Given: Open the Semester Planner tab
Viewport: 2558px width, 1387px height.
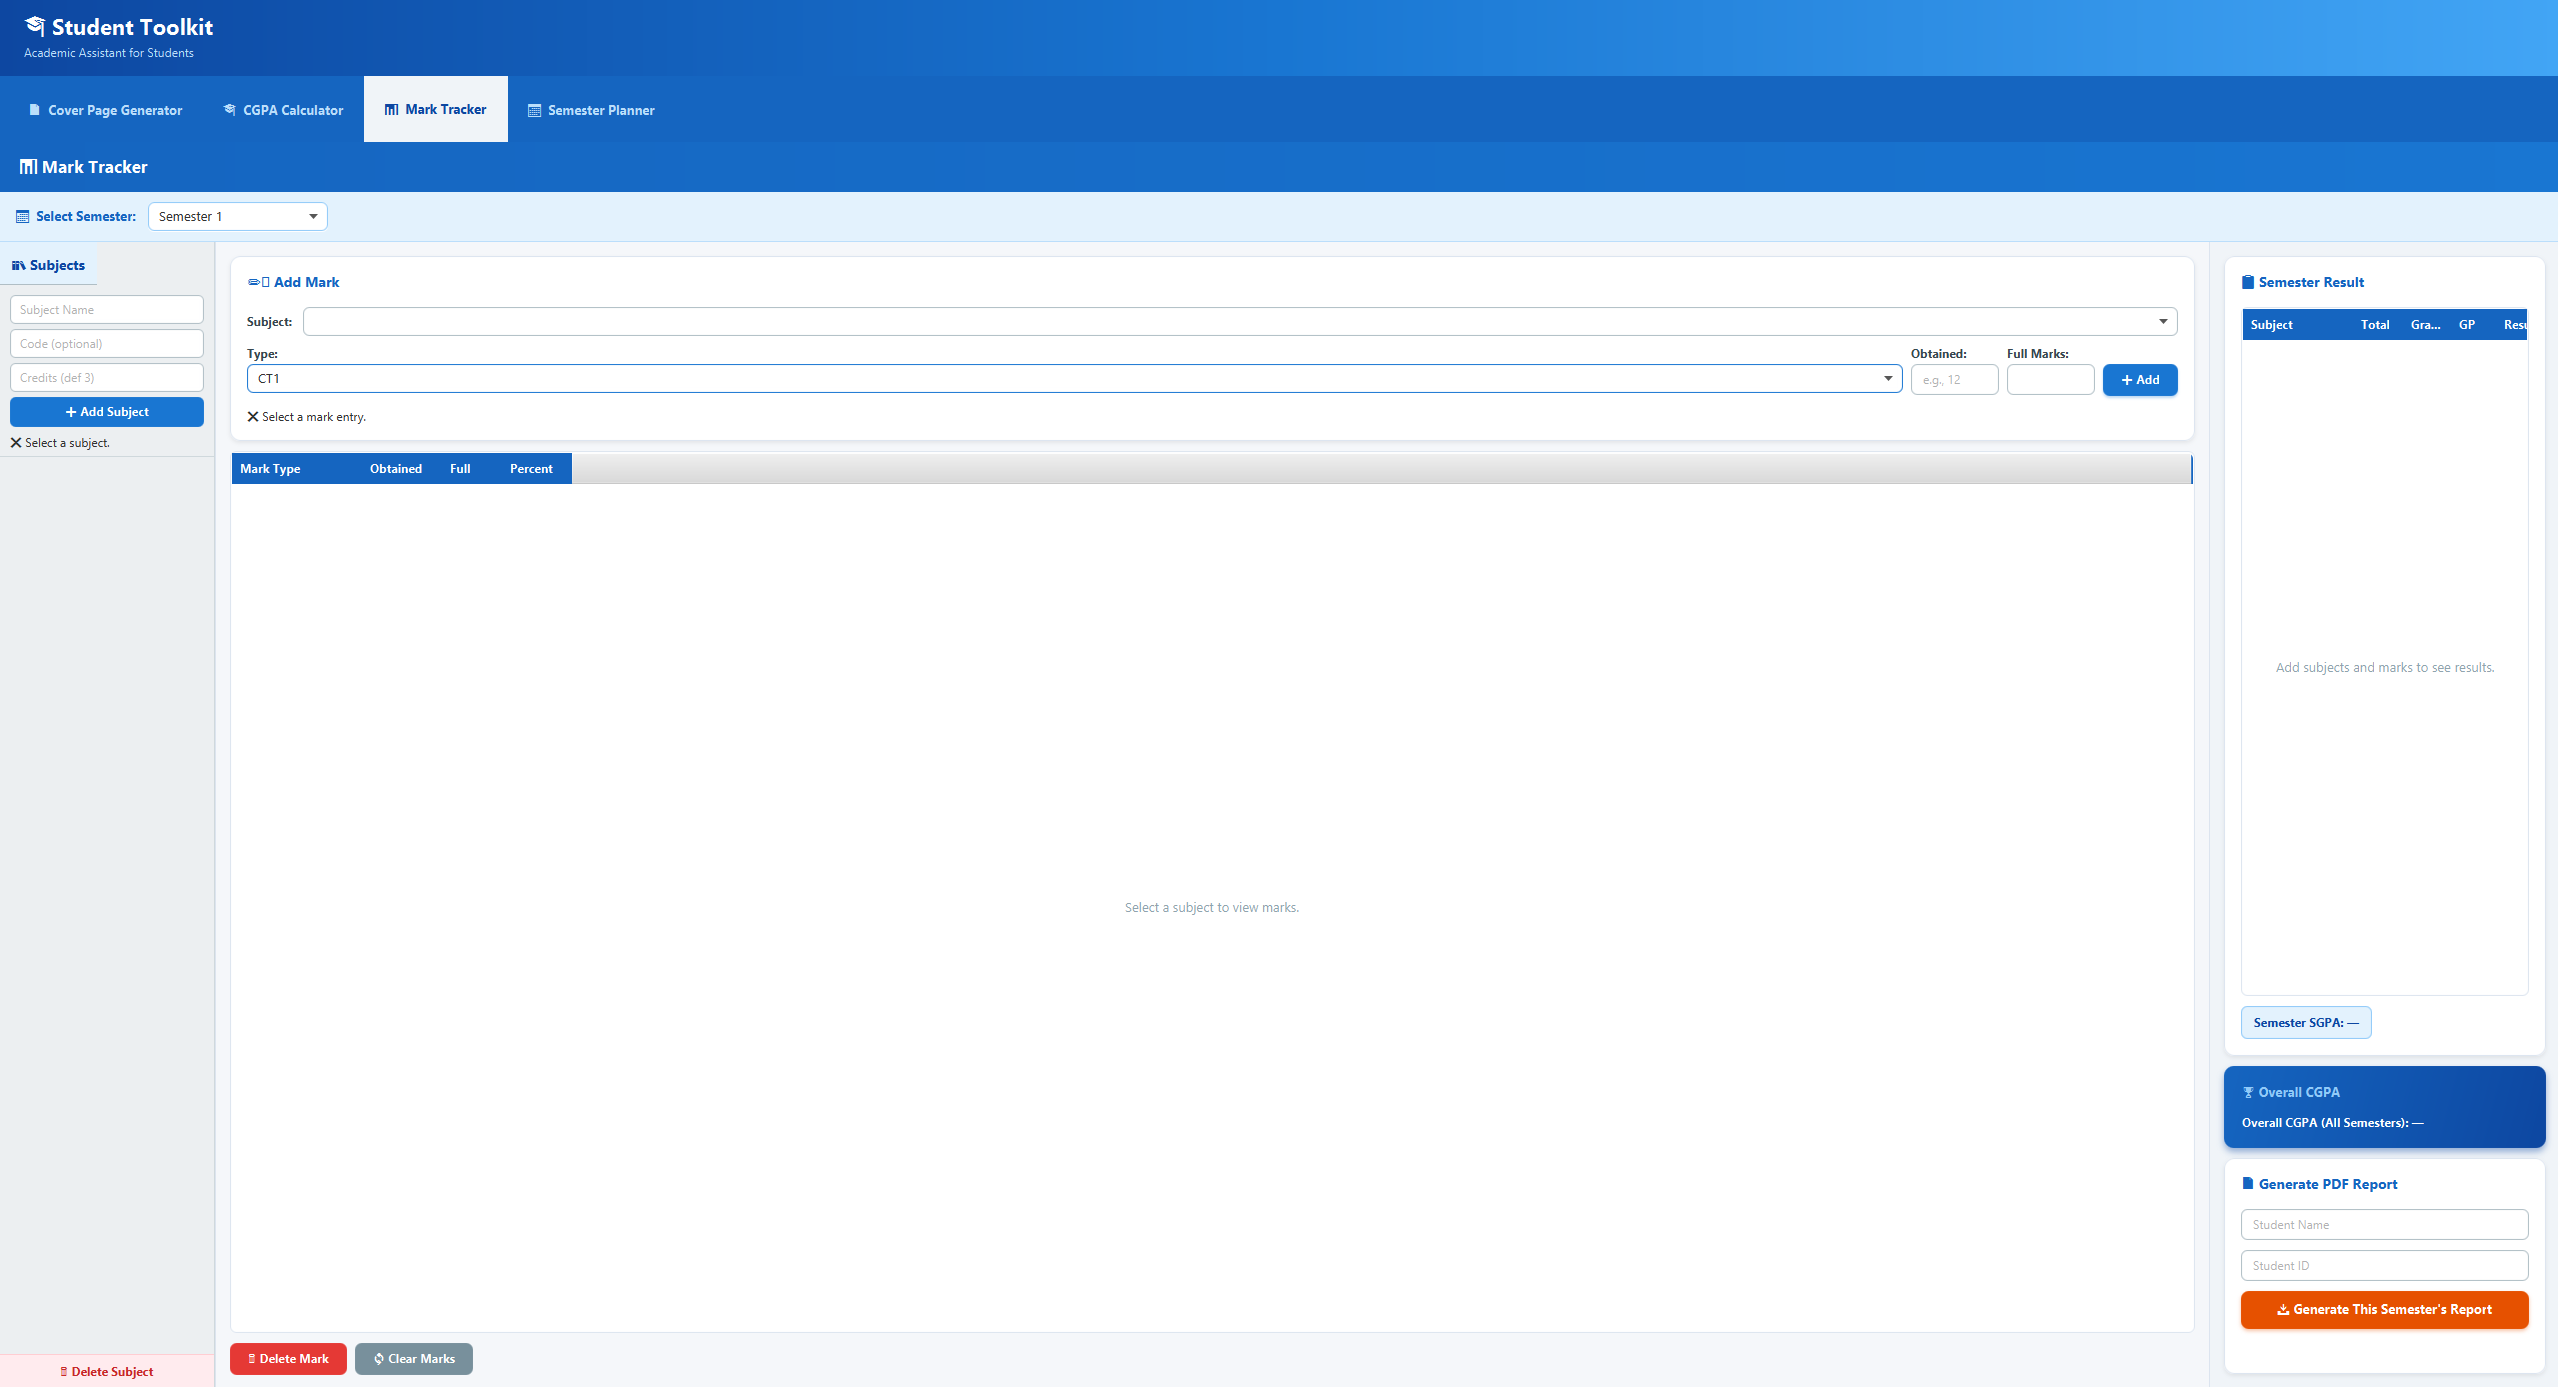Looking at the screenshot, I should click(591, 110).
